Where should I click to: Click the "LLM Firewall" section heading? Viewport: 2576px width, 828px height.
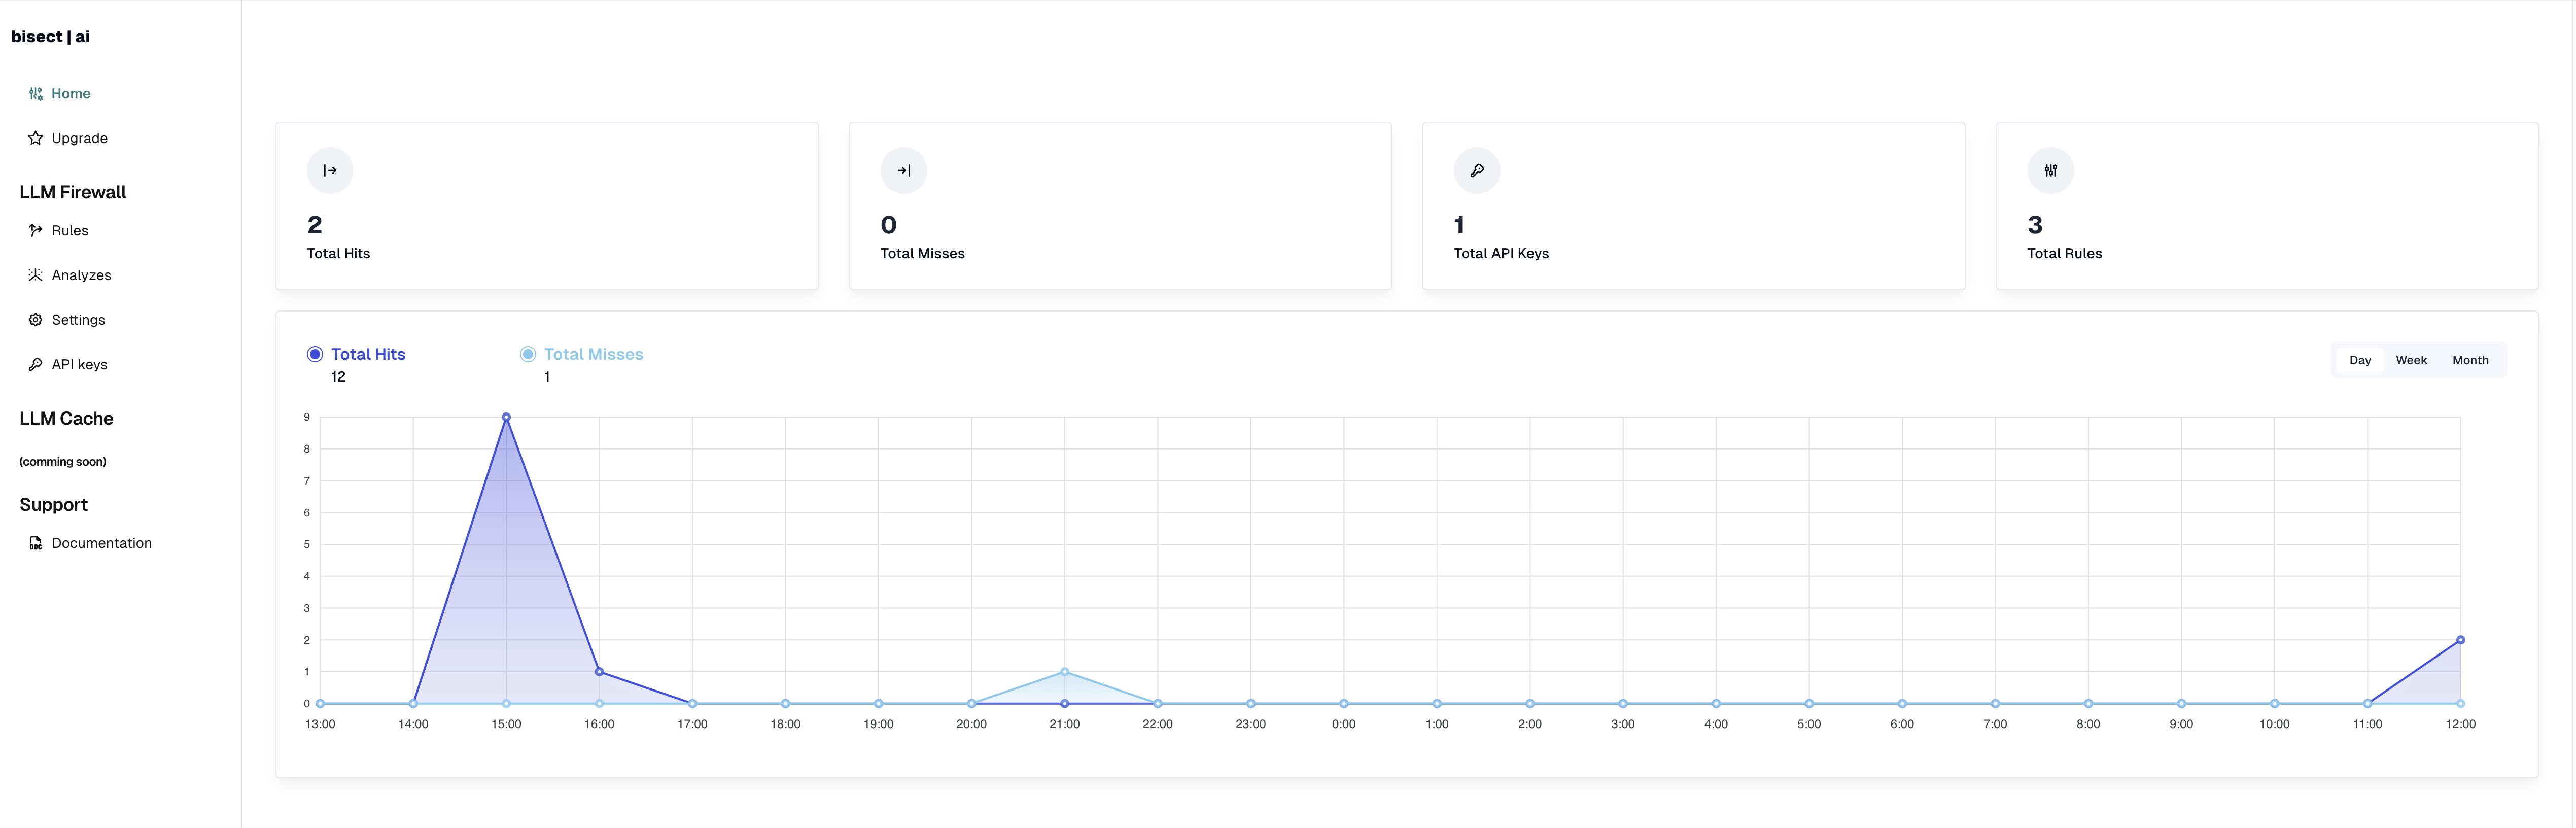coord(73,192)
